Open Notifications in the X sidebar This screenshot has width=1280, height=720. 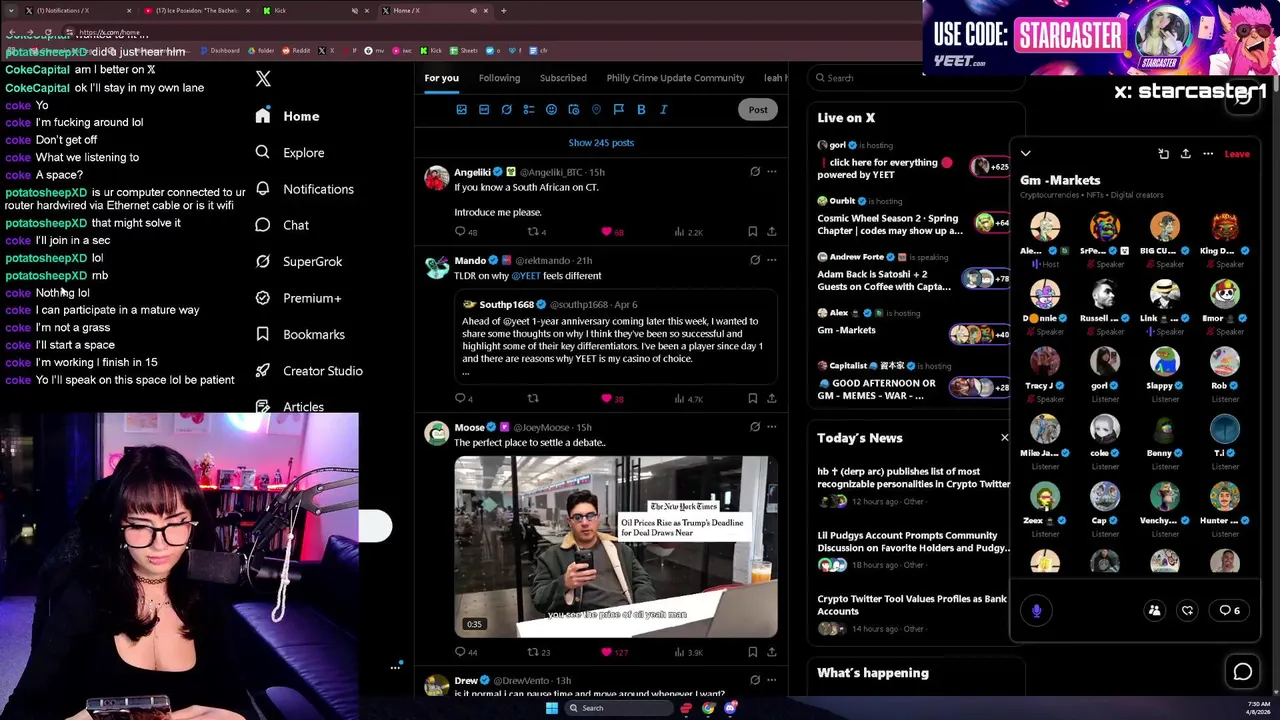click(304, 189)
